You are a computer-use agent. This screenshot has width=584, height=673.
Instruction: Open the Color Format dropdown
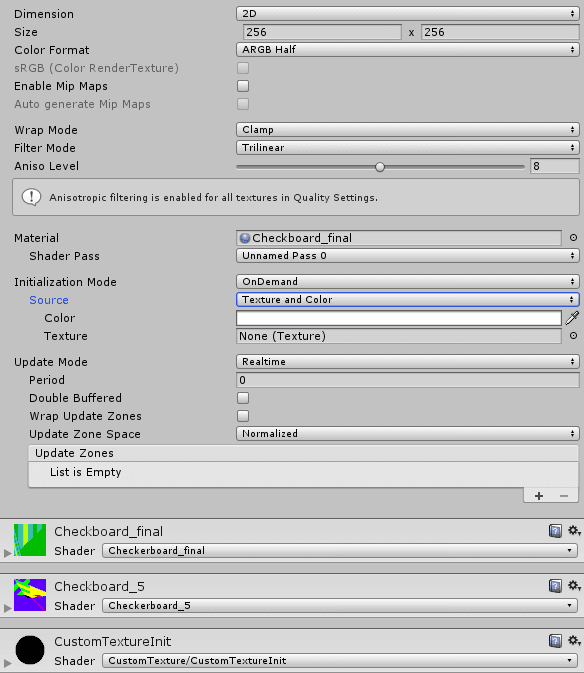pyautogui.click(x=408, y=50)
